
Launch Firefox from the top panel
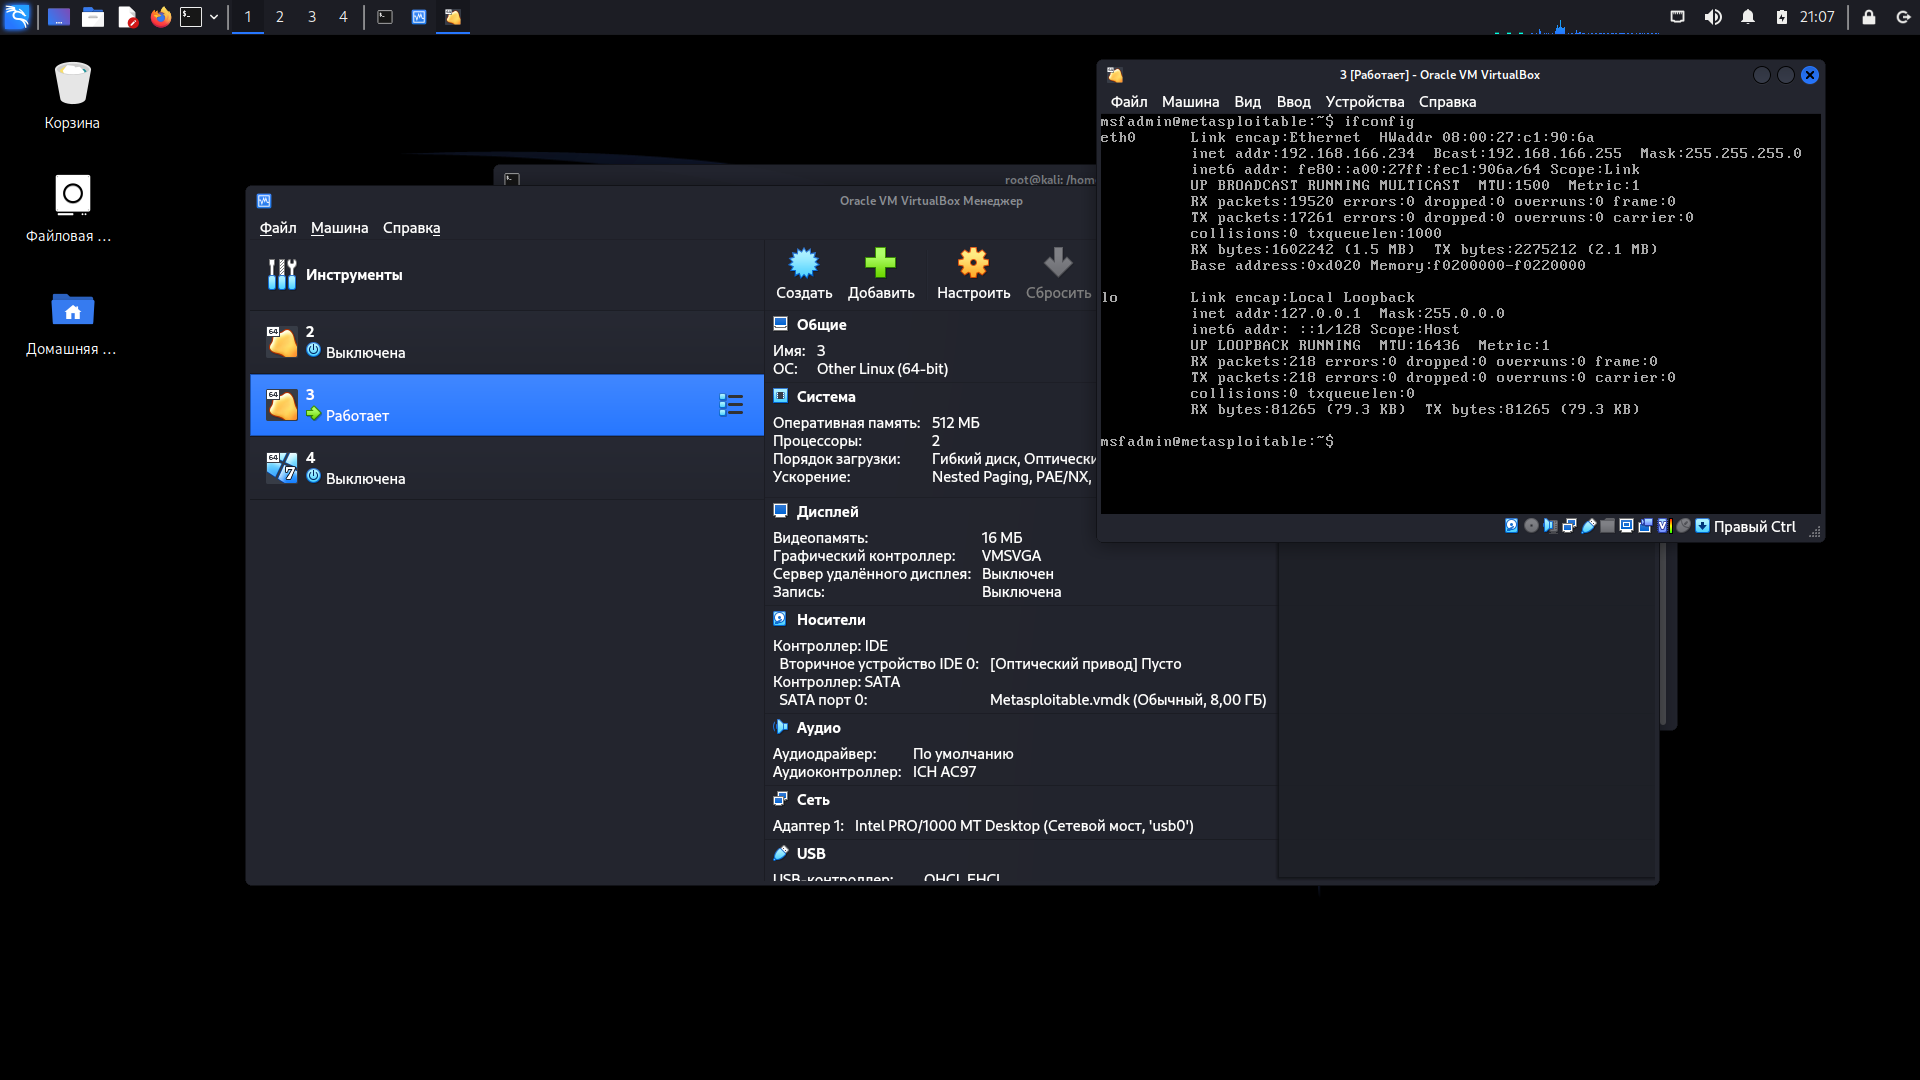(x=161, y=17)
